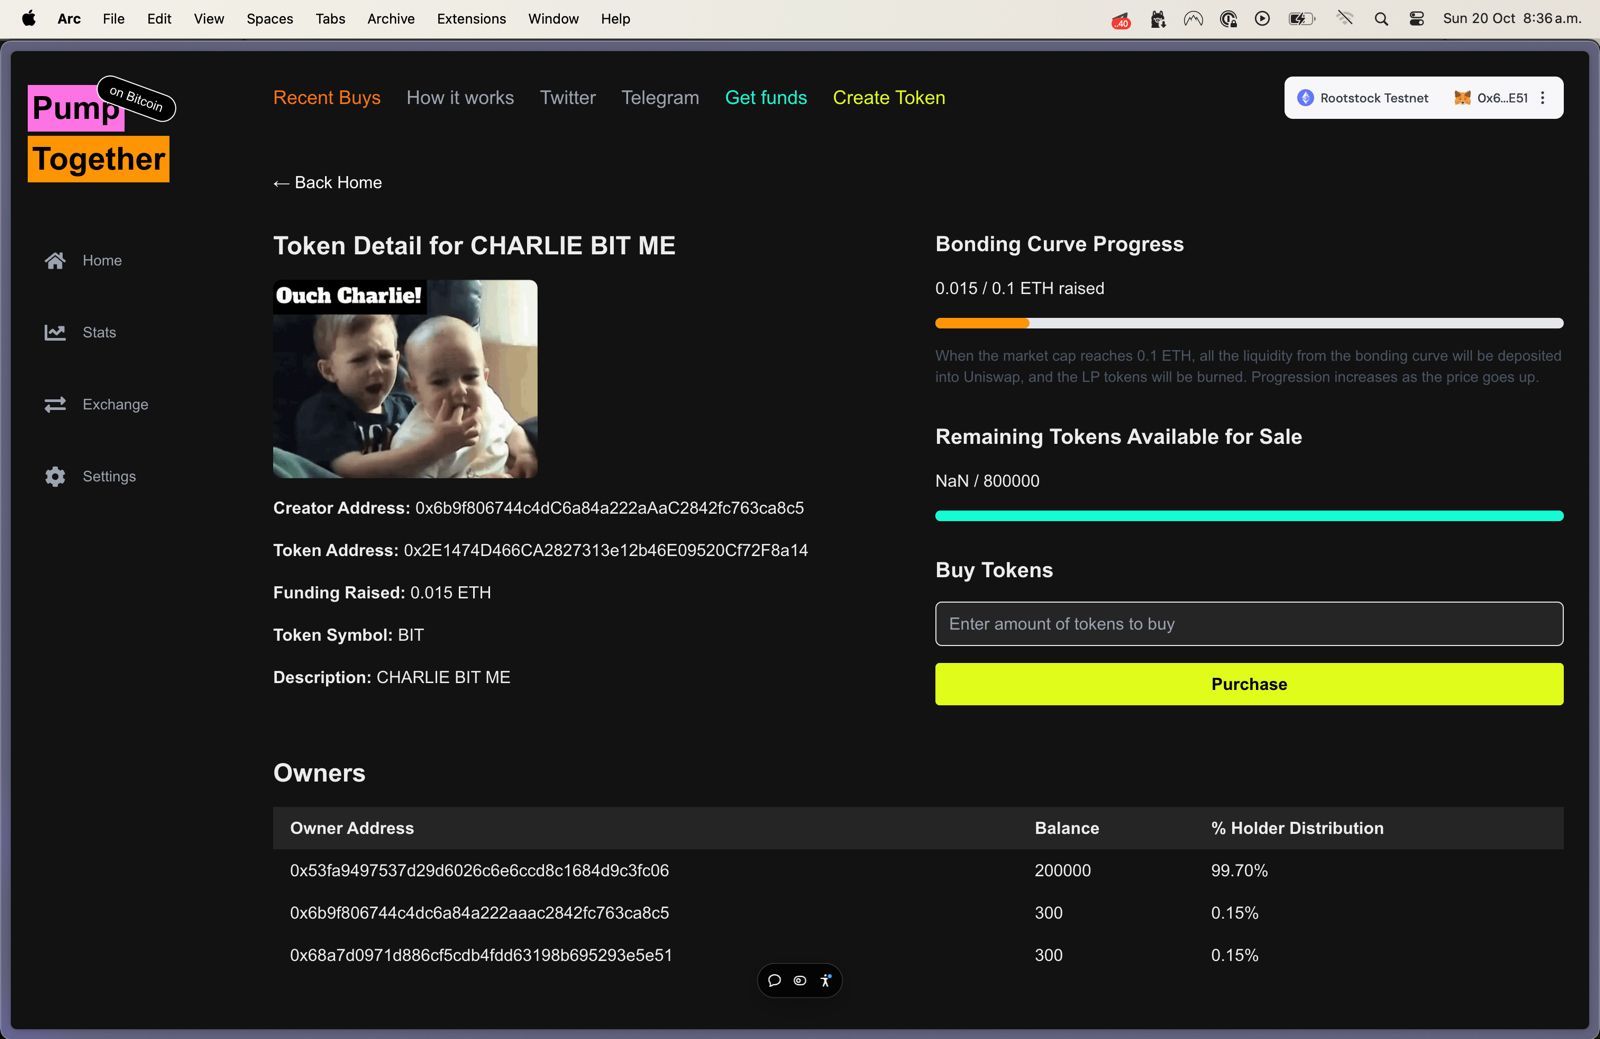Click owner address starting 0x6b9f8067 in table
The height and width of the screenshot is (1039, 1600).
click(x=479, y=913)
